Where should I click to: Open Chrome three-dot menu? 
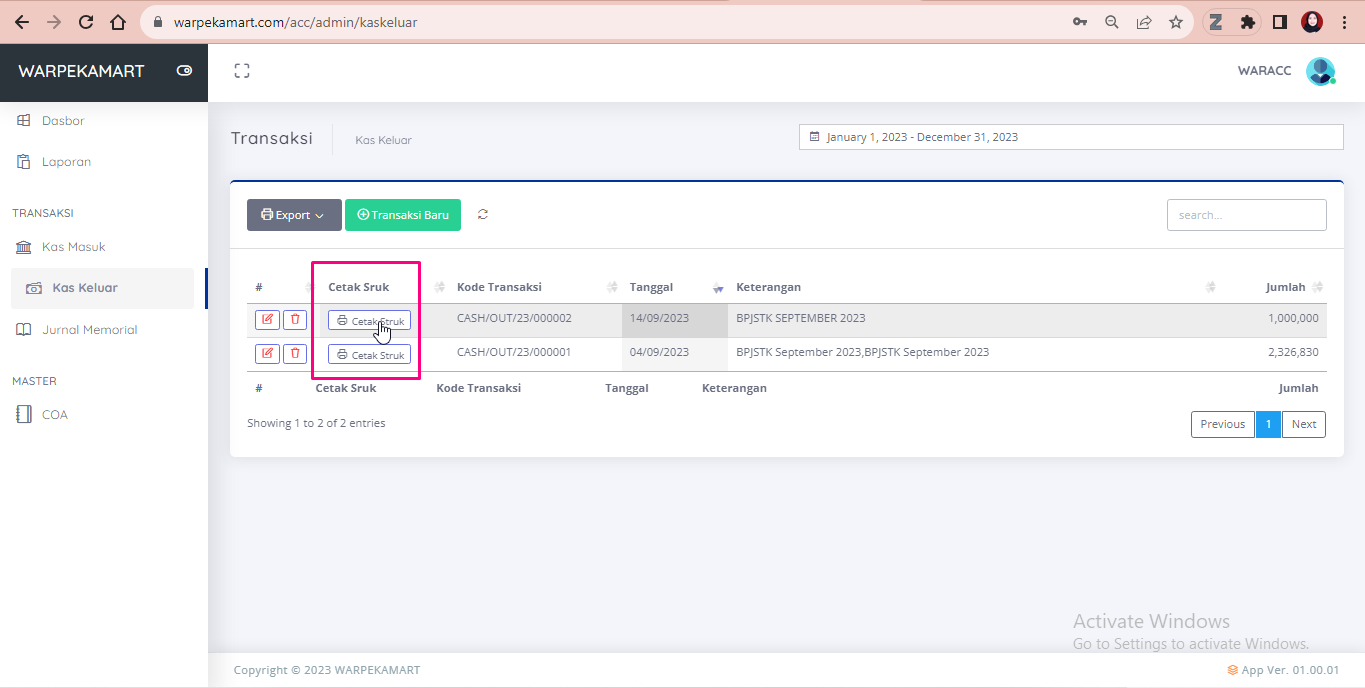pos(1343,22)
